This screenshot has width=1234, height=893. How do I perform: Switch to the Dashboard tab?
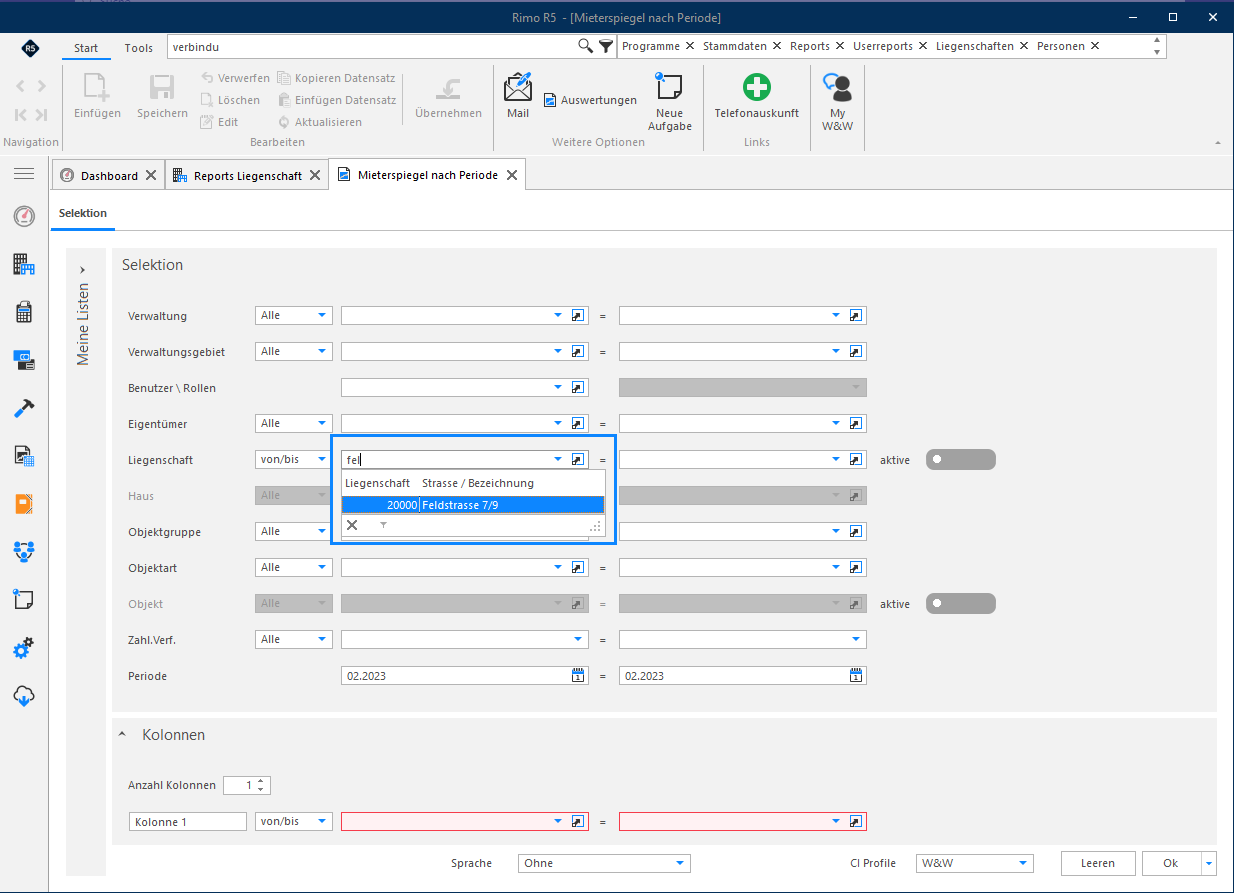pyautogui.click(x=109, y=176)
